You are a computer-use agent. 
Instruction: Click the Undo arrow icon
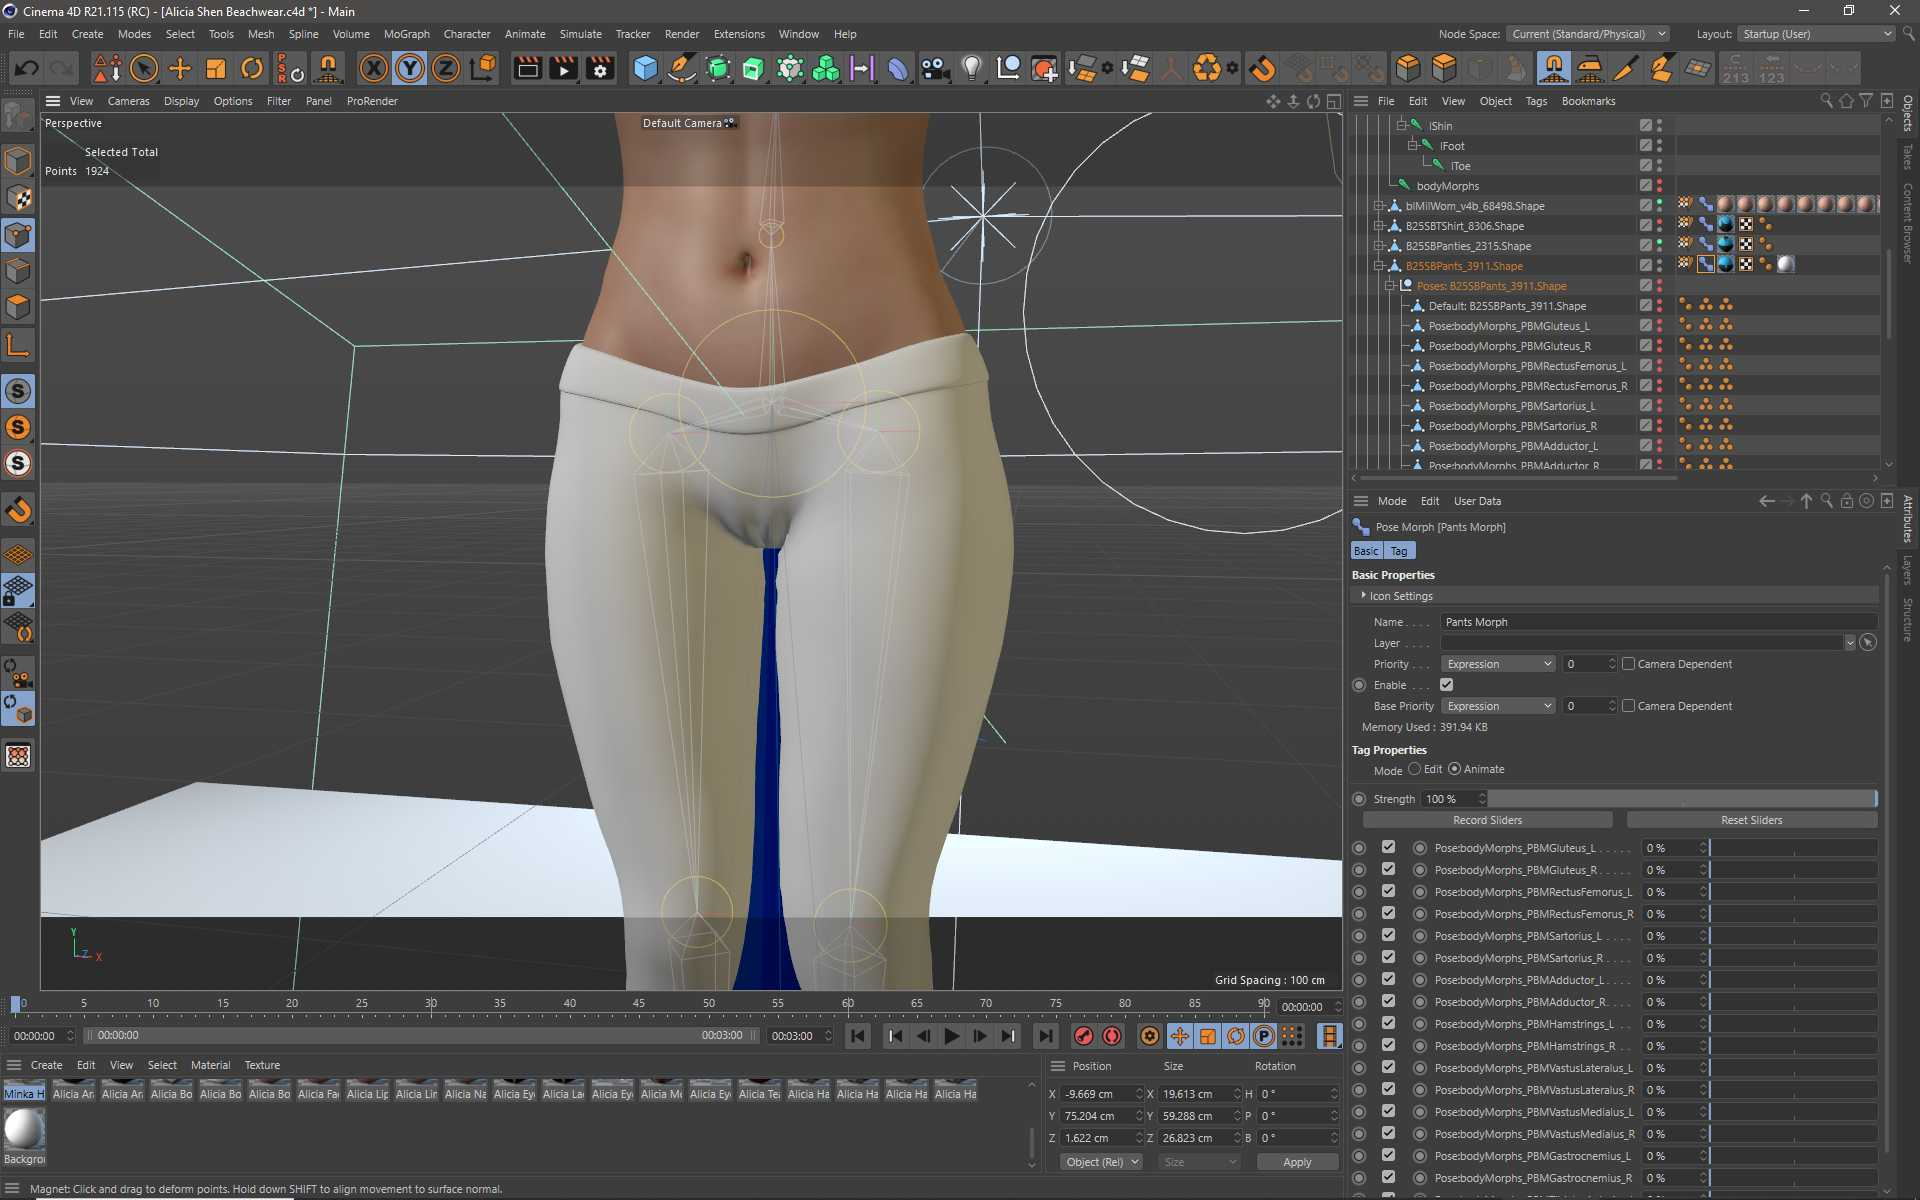[27, 68]
